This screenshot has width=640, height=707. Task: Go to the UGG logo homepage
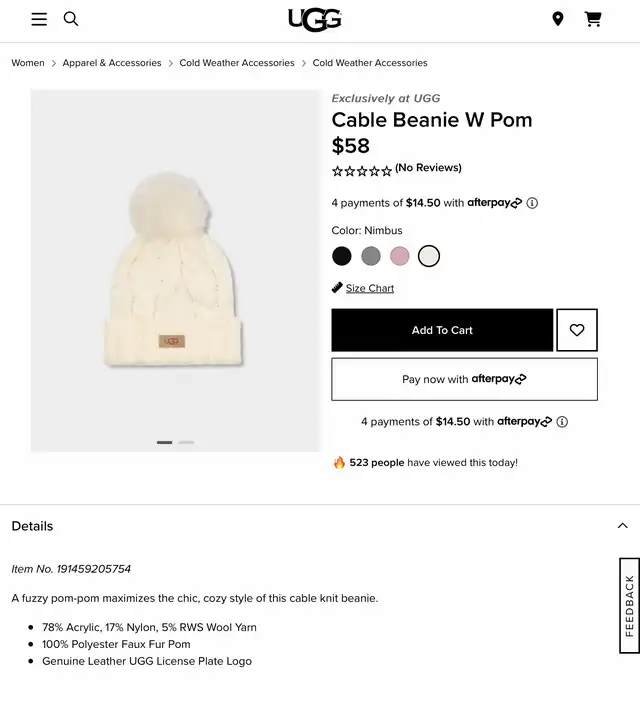[x=315, y=20]
